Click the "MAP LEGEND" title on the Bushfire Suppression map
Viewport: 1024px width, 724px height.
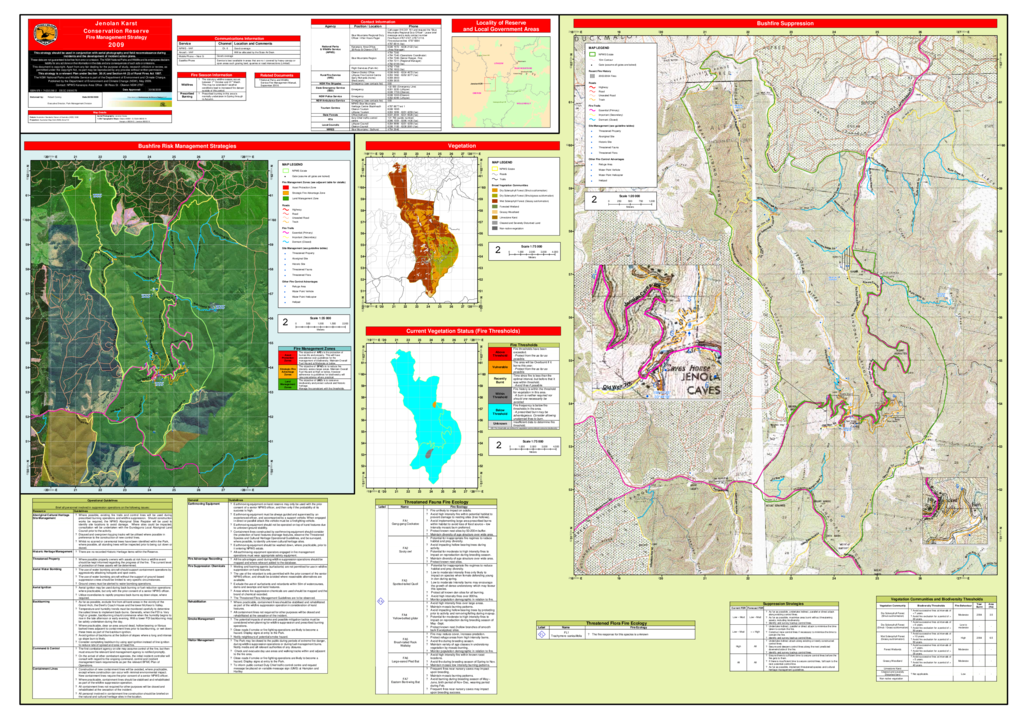click(599, 48)
